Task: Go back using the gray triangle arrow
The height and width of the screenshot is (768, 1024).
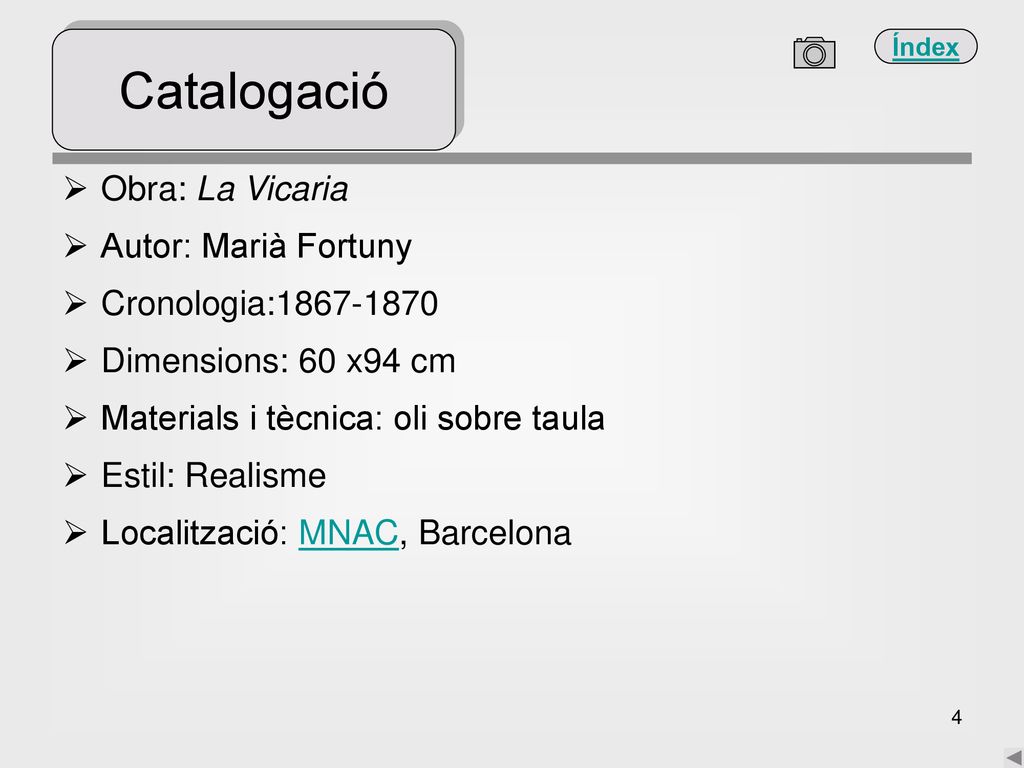Action: pos(1014,758)
